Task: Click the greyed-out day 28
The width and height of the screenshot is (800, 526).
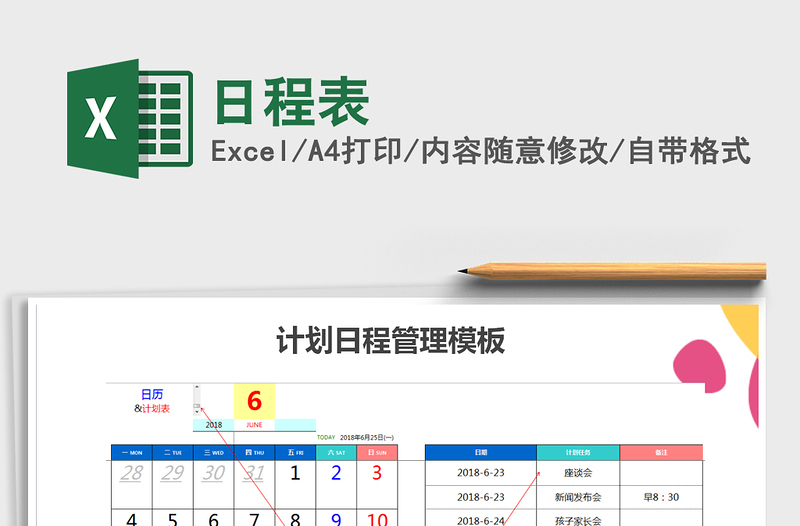Action: [x=132, y=473]
